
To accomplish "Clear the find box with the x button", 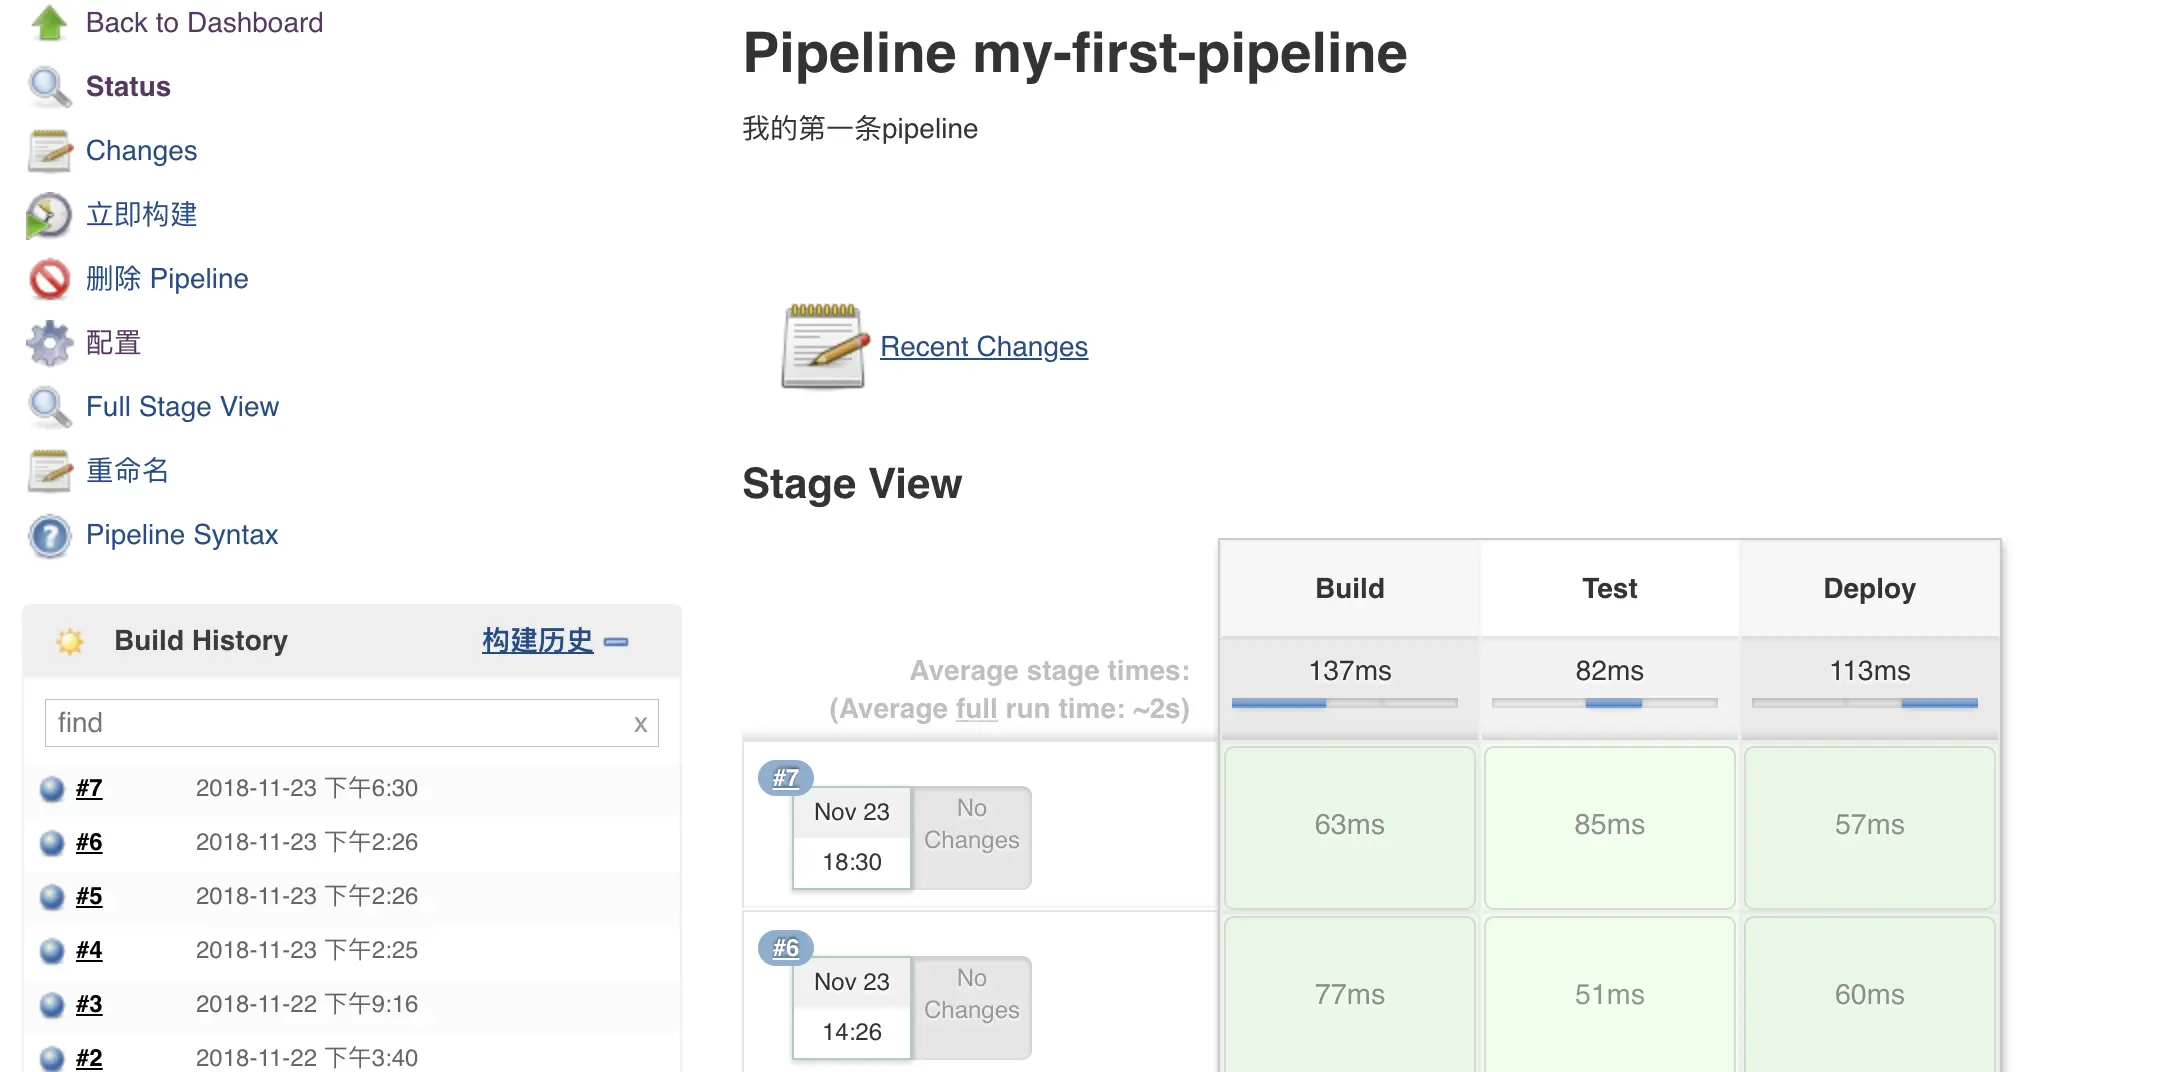I will click(640, 724).
